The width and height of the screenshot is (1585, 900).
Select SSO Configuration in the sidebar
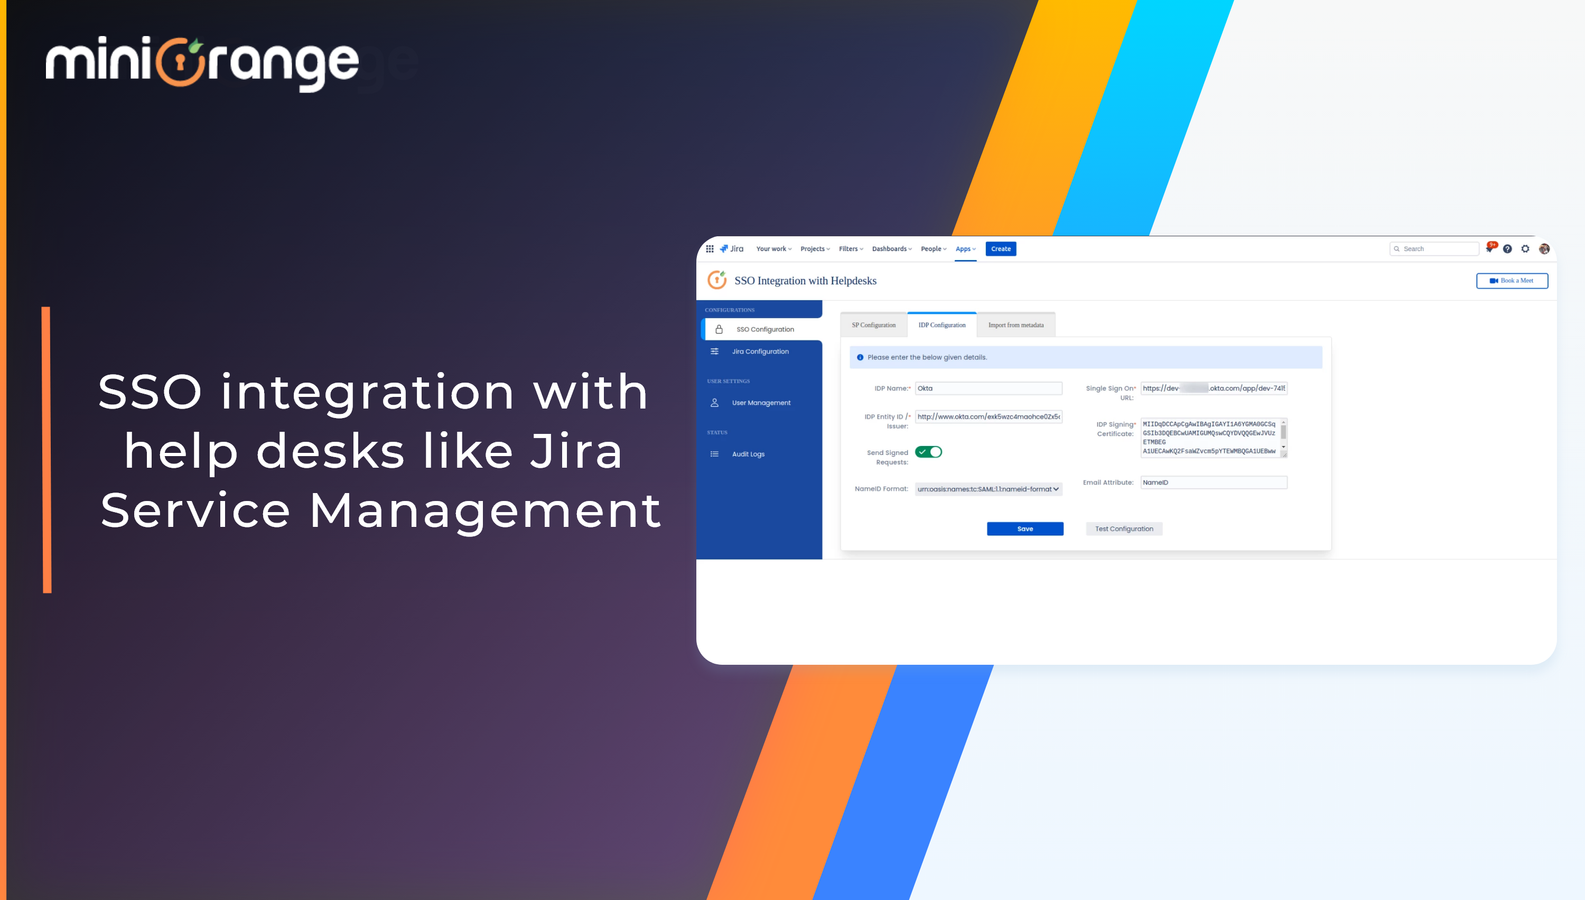pyautogui.click(x=762, y=329)
